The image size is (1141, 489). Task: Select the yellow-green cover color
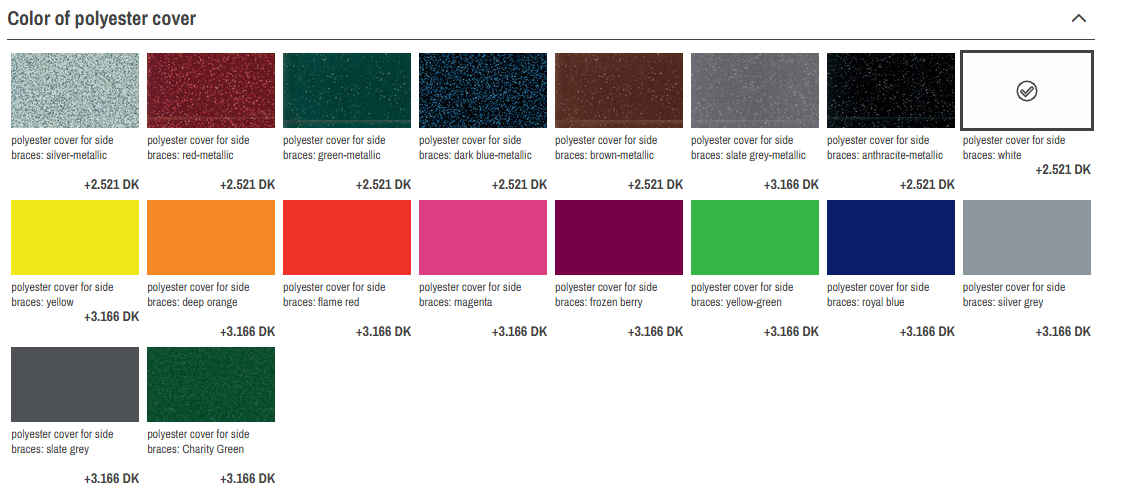(755, 237)
